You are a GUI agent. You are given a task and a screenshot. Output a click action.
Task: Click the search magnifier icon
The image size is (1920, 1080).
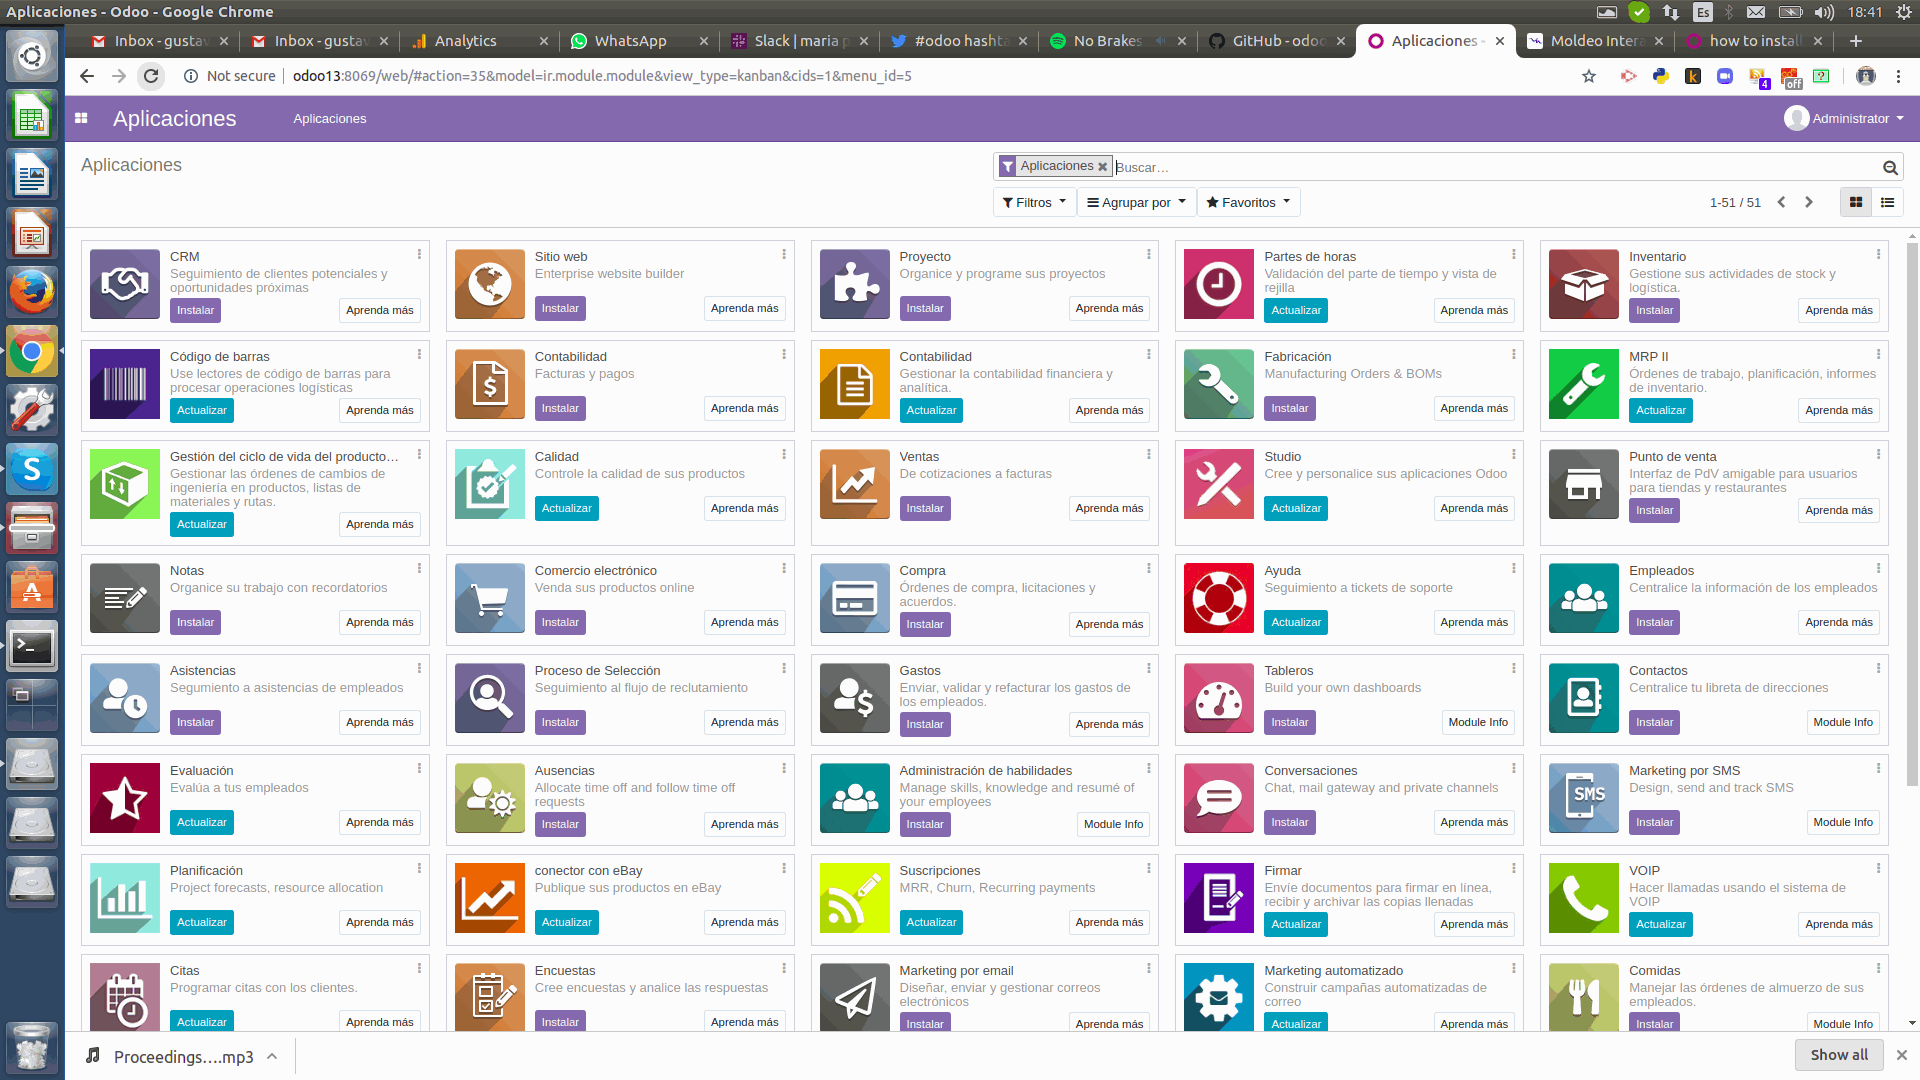coord(1890,167)
